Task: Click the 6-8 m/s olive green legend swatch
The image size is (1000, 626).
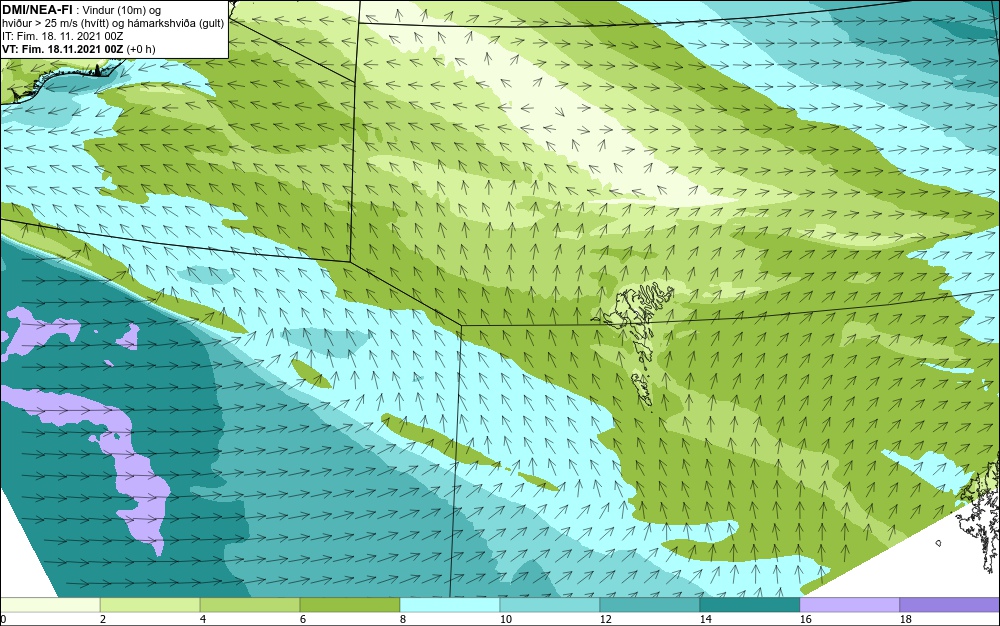Action: coord(349,605)
